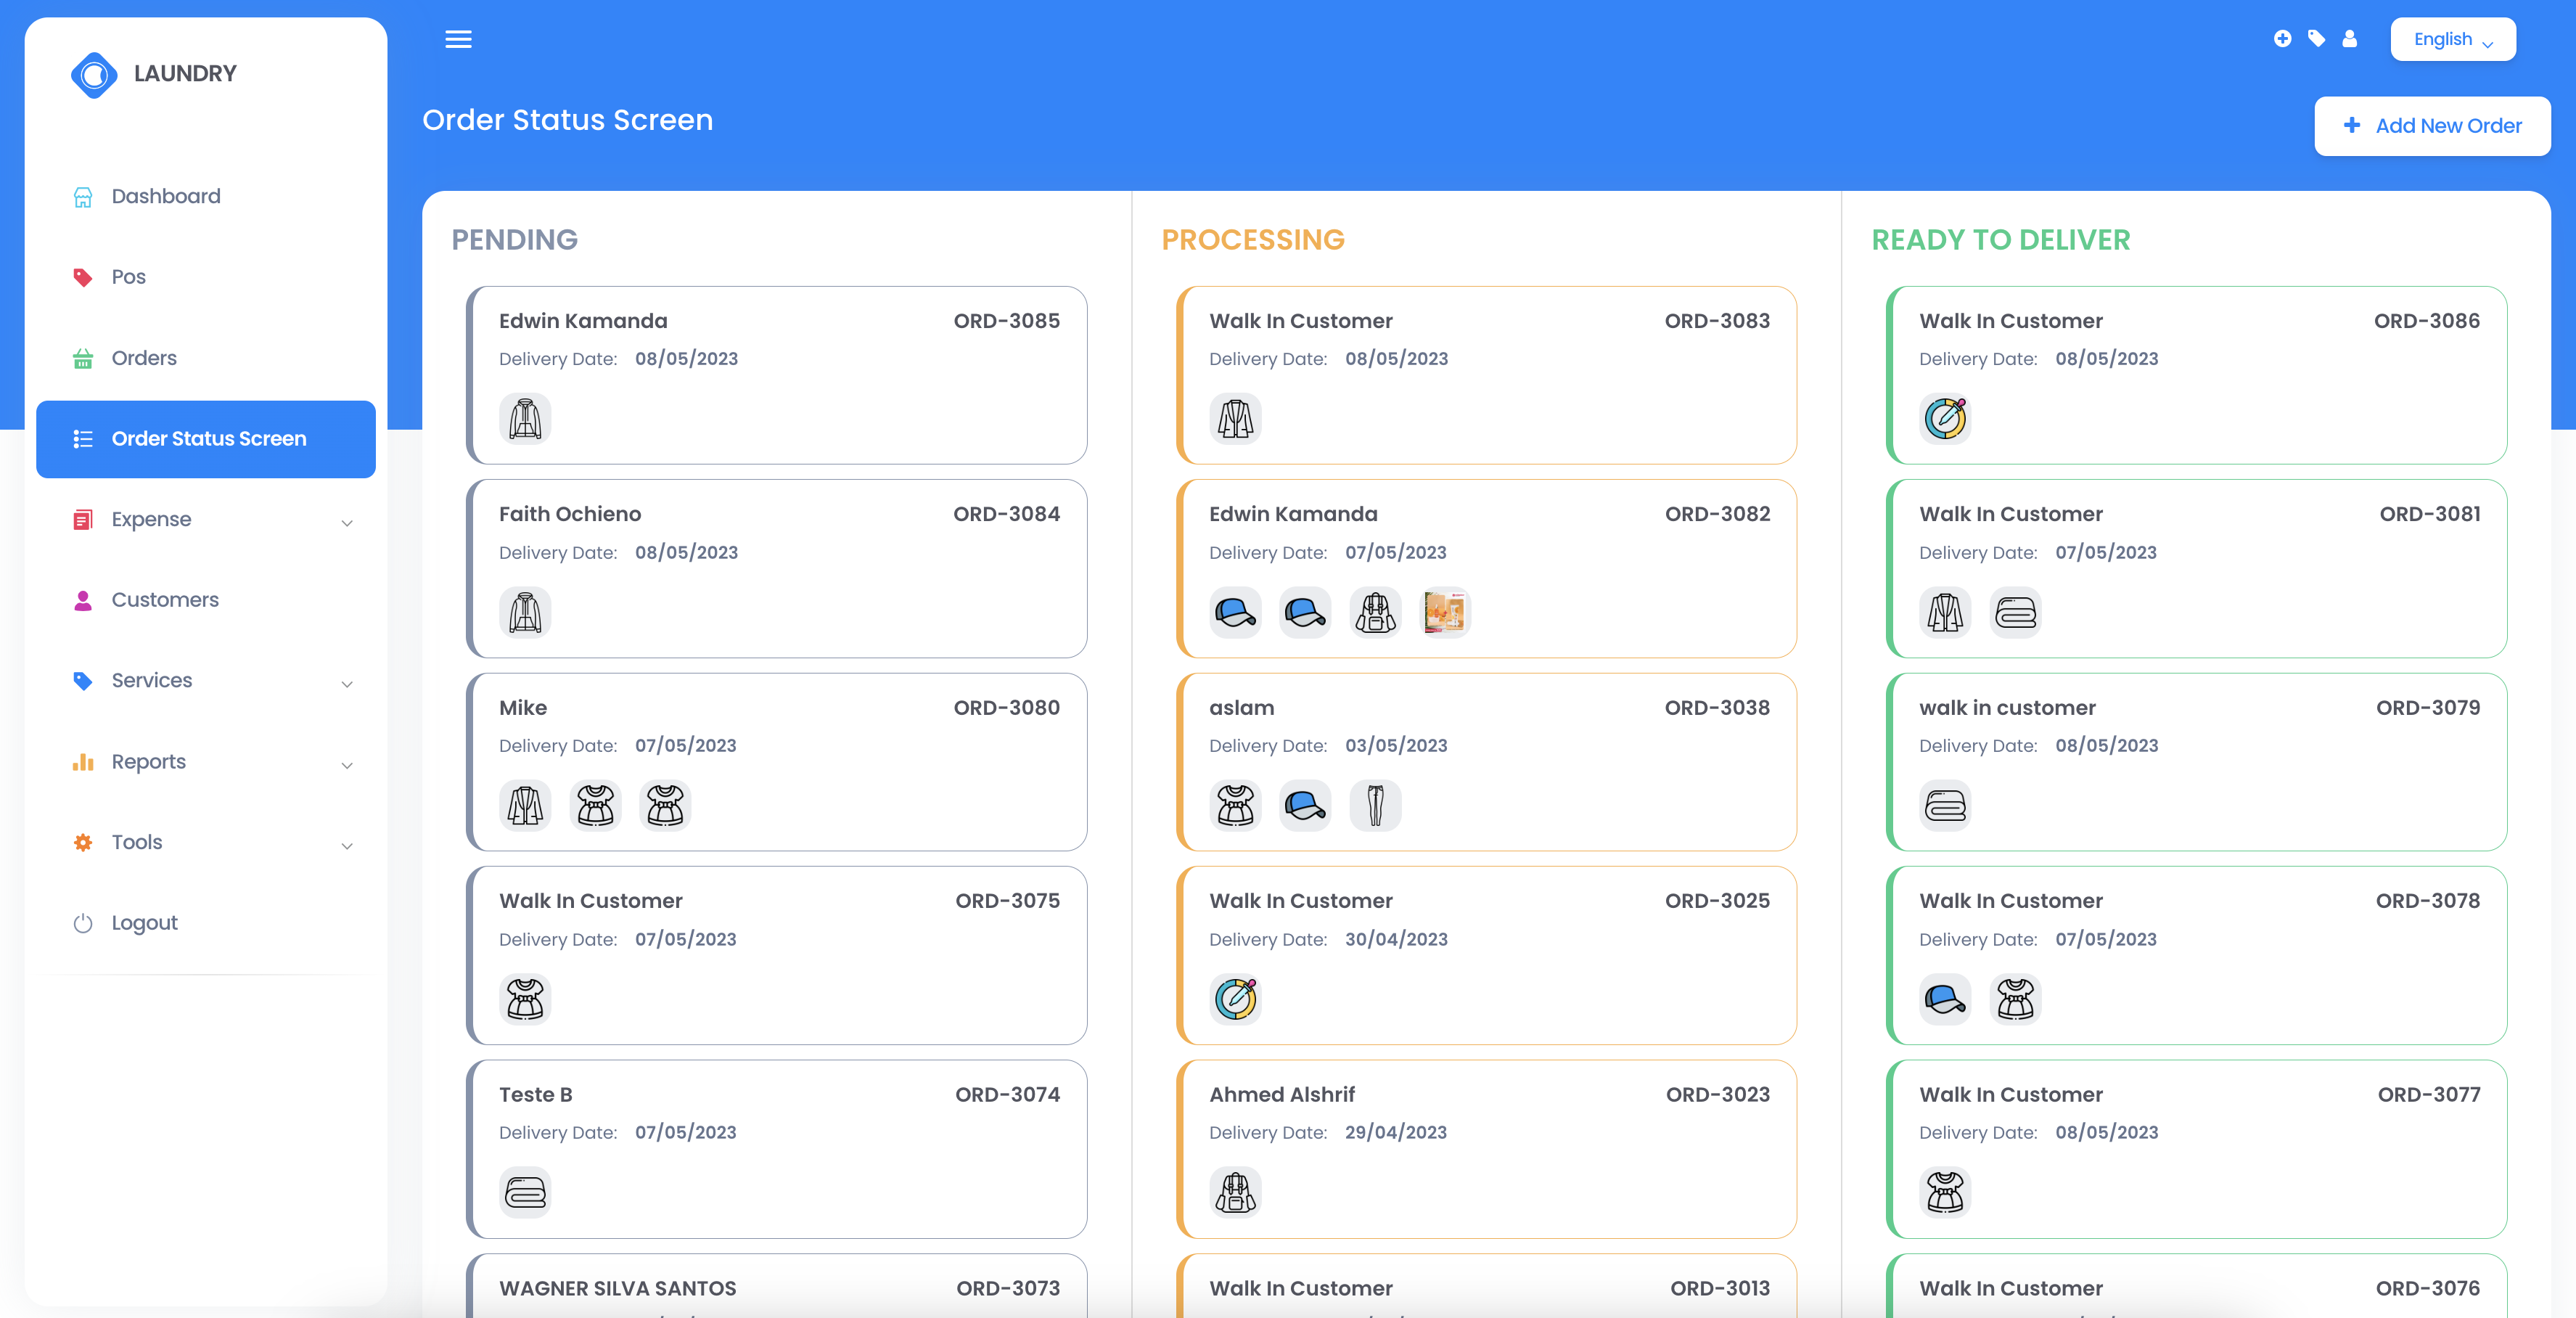This screenshot has width=2576, height=1318.
Task: Click the dress icon in ORD-3075 card
Action: pos(525,999)
